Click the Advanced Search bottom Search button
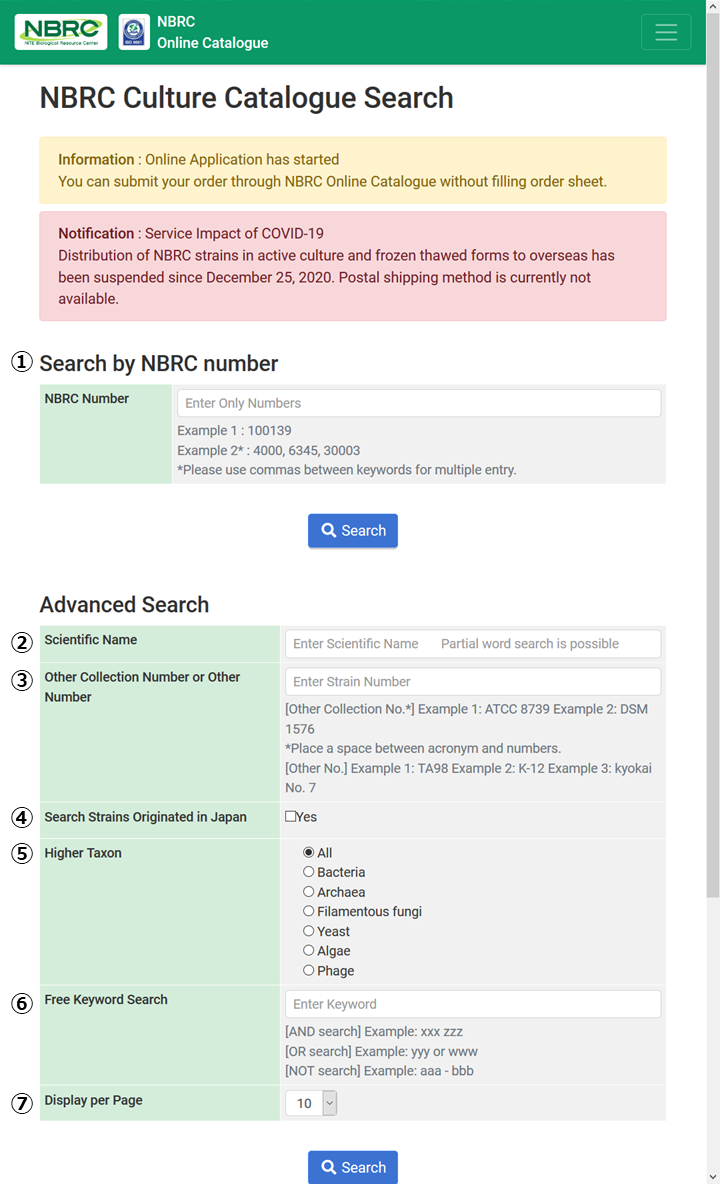This screenshot has width=720, height=1201. click(353, 1167)
